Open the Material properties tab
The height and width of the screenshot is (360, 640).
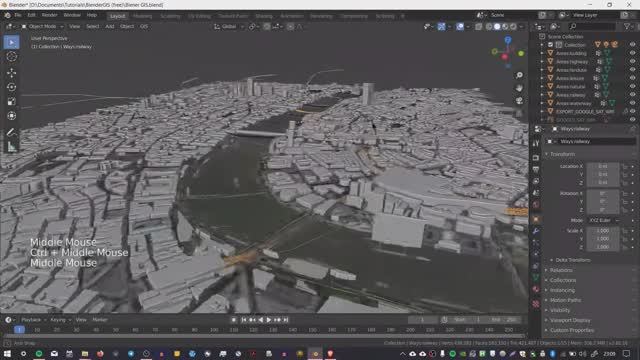pos(536,289)
